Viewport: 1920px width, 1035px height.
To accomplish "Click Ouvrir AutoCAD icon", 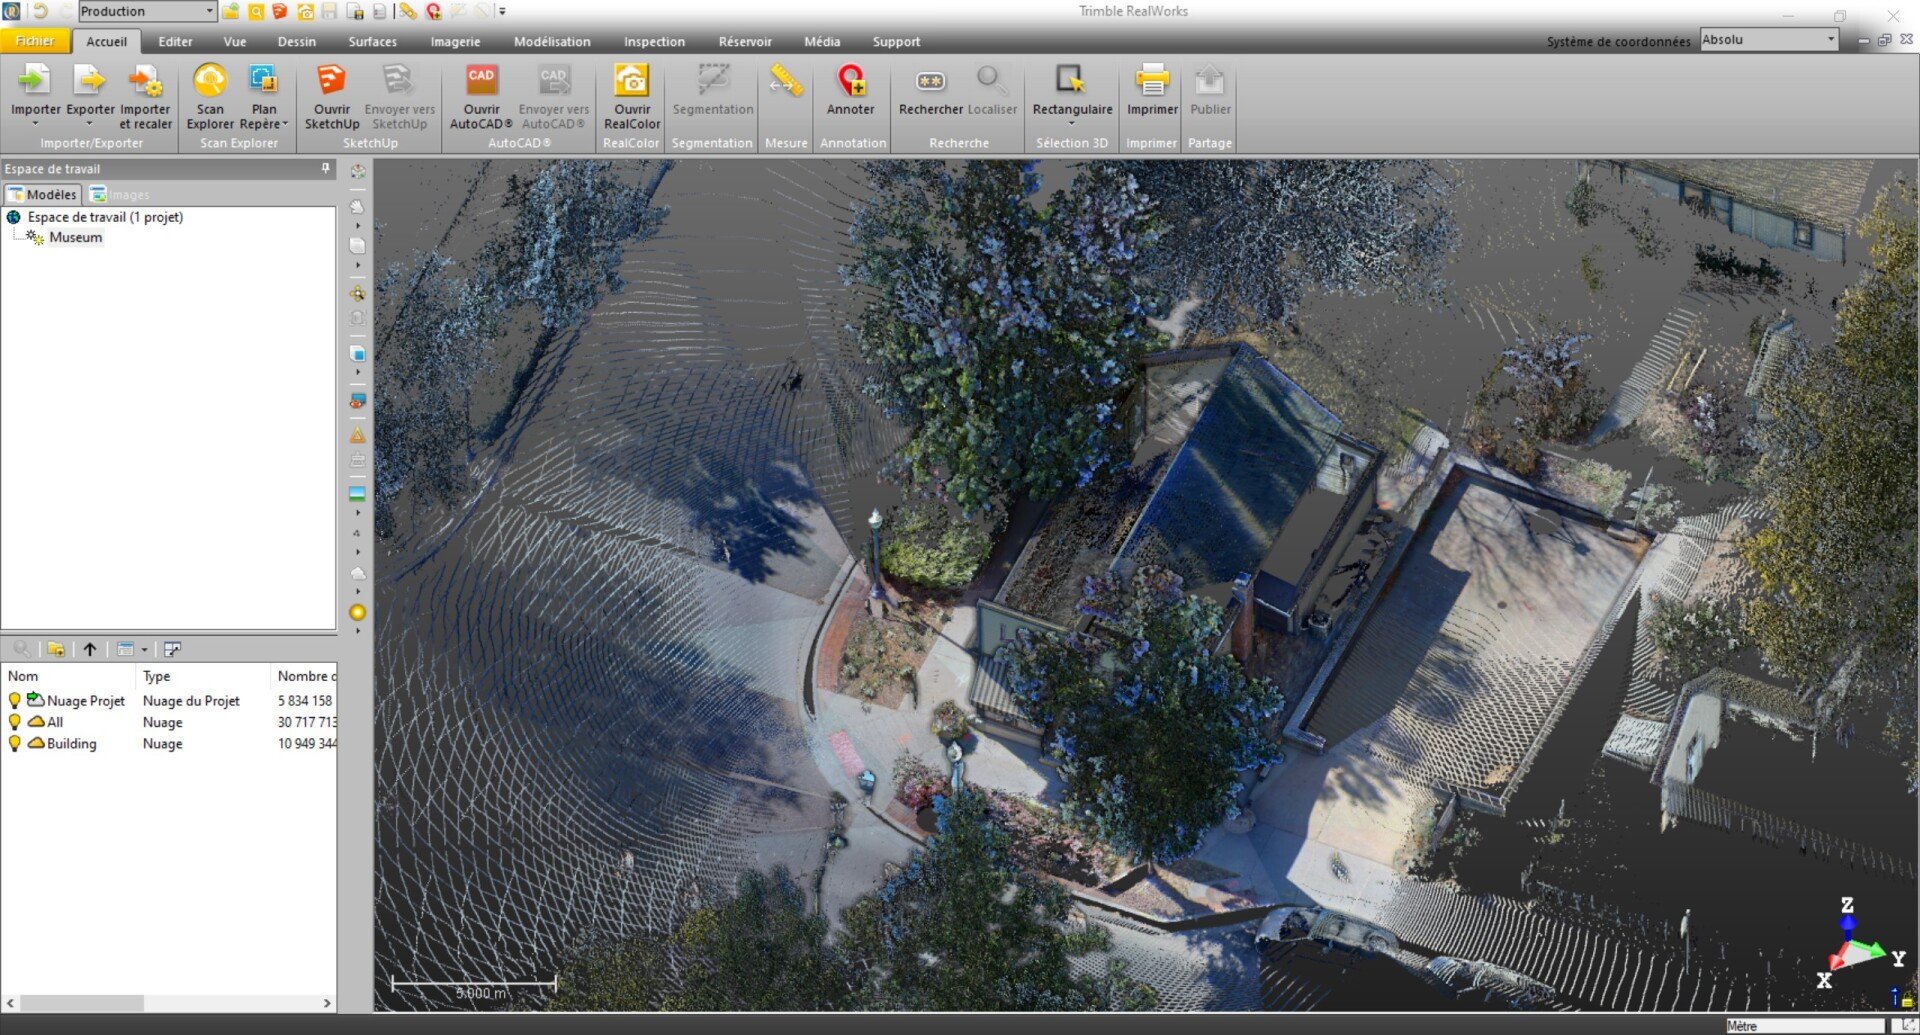I will click(481, 82).
